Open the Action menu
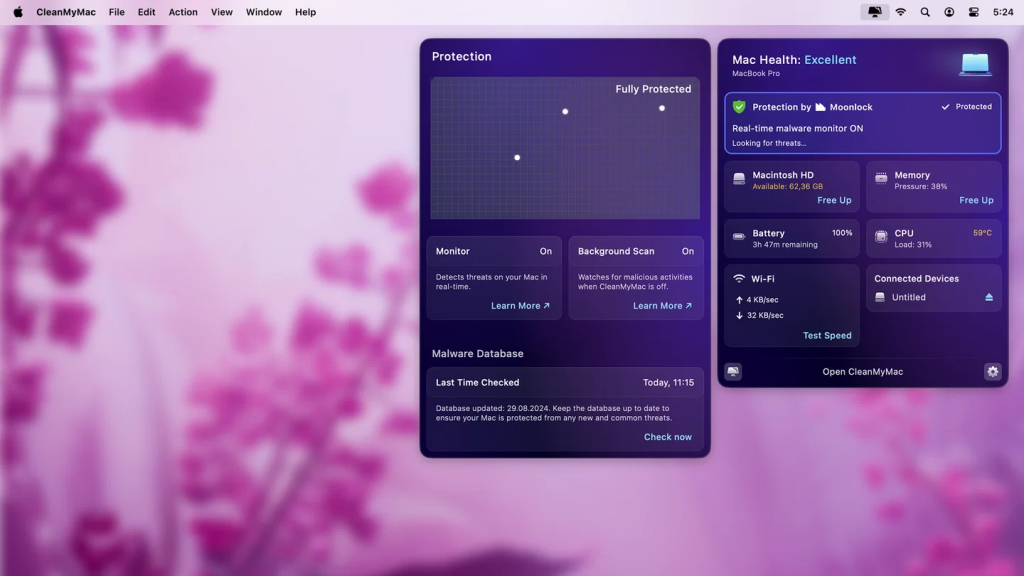1024x576 pixels. [183, 12]
